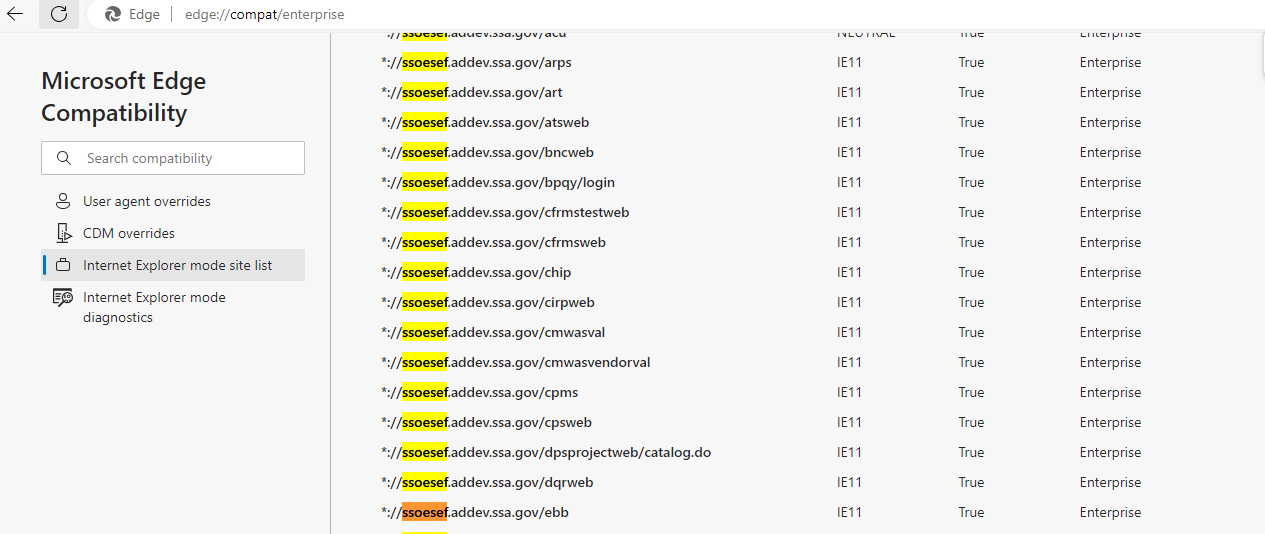Click Enterprise value in the cfrmstestweb row

coord(1110,212)
